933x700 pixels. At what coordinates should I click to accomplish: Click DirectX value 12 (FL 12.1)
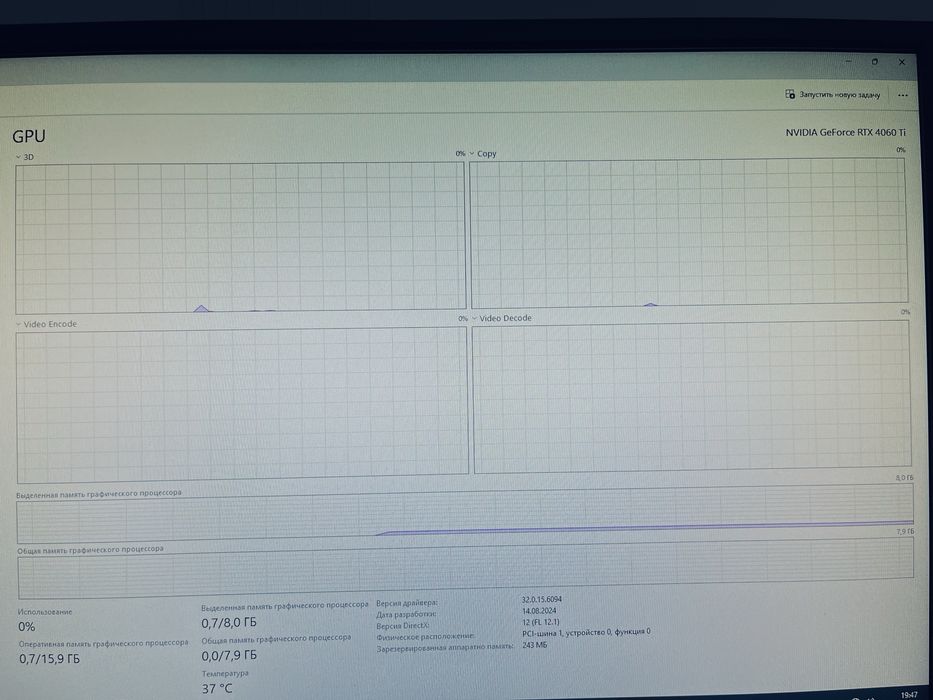click(541, 622)
